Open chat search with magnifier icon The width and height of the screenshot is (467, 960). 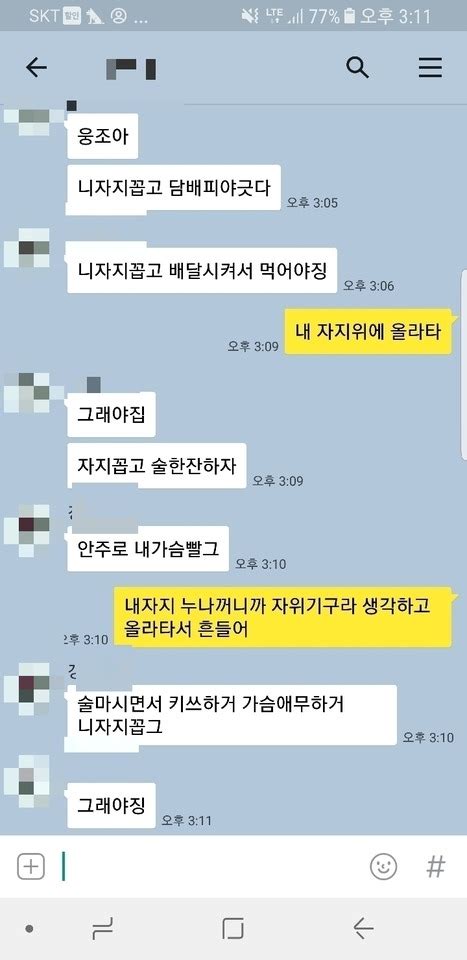click(357, 67)
